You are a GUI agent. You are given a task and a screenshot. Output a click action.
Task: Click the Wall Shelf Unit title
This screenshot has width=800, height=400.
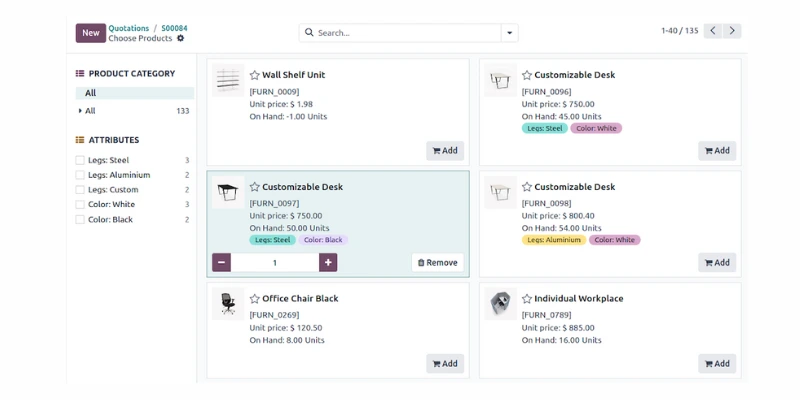pyautogui.click(x=293, y=75)
